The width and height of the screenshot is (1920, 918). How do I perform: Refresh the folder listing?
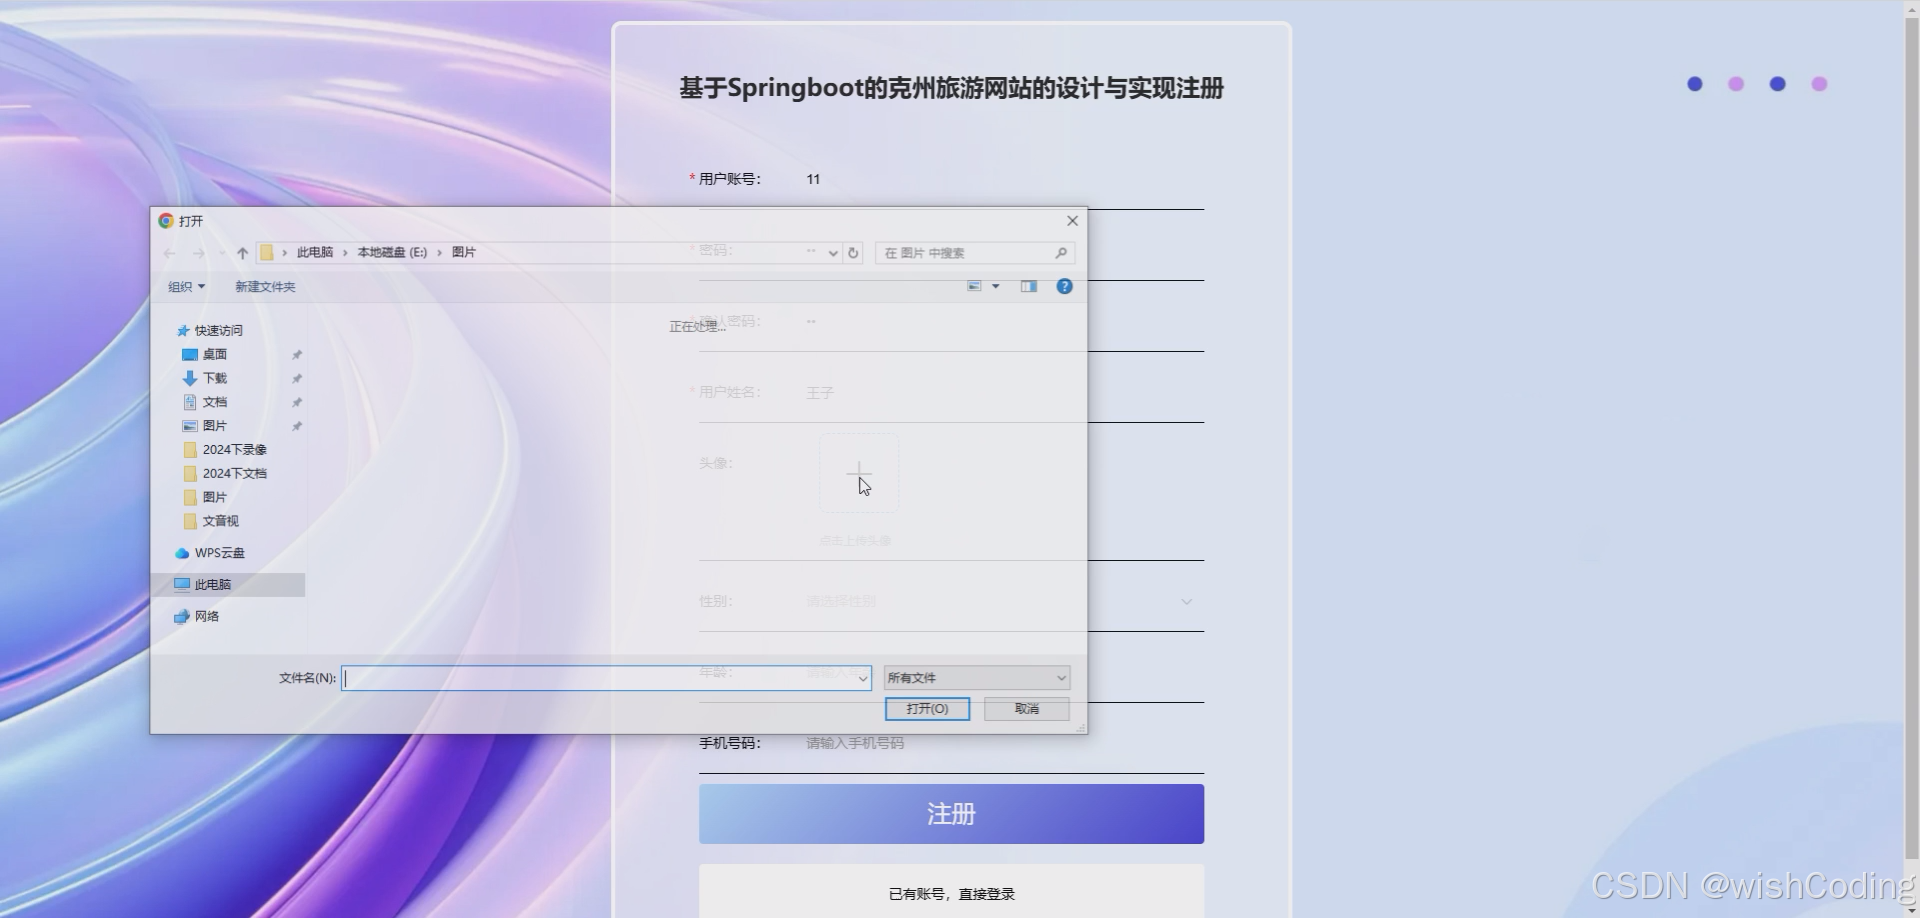coord(853,253)
